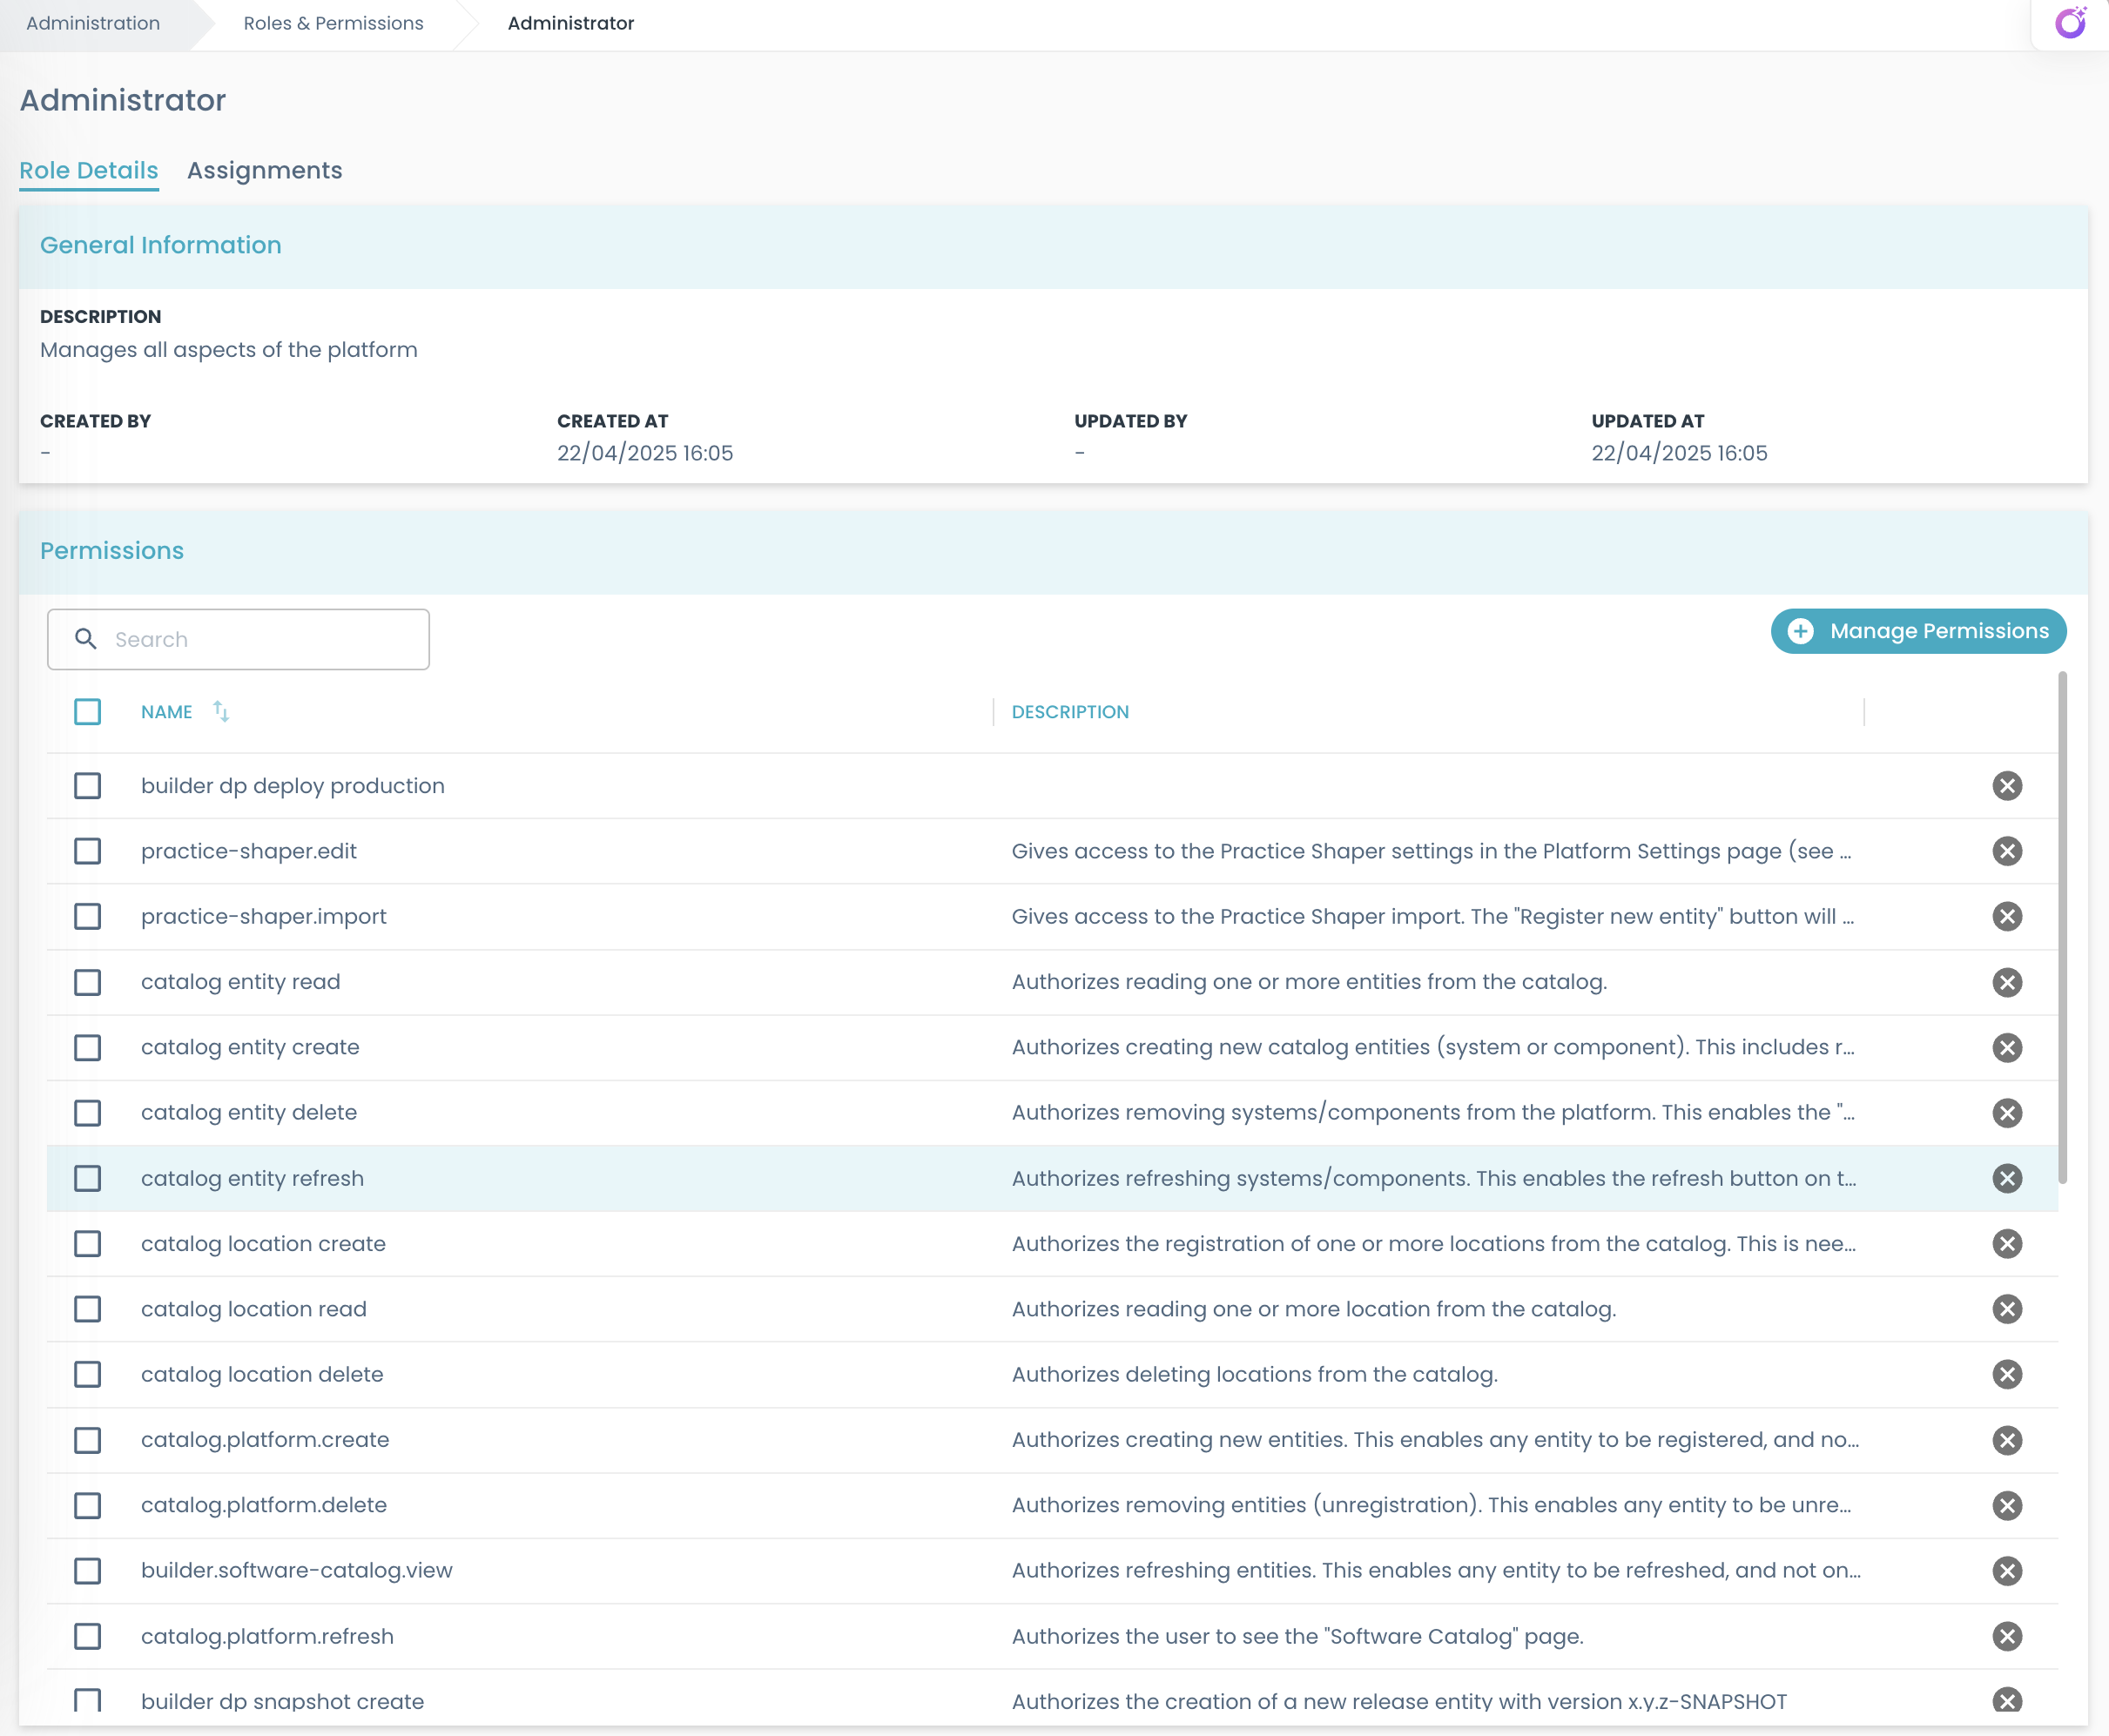Remove the practice-shaper.edit permission
2109x1736 pixels.
(2006, 851)
